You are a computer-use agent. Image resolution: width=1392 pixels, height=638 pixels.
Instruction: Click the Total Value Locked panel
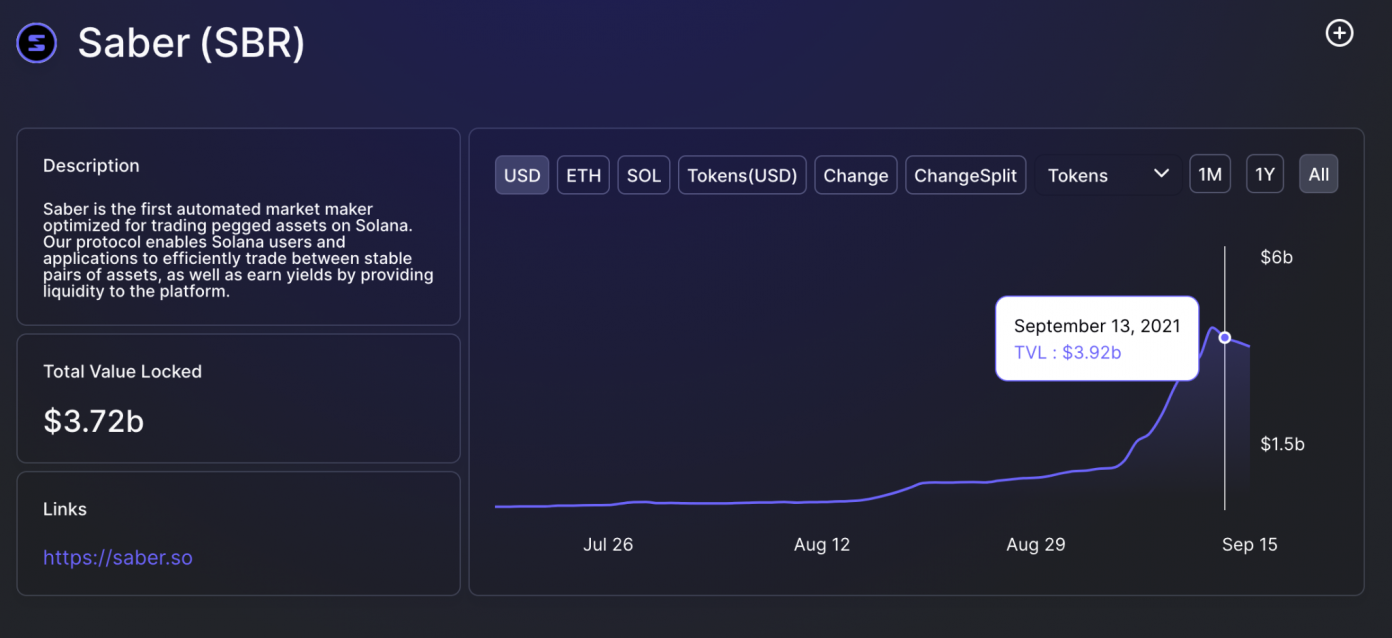[238, 398]
